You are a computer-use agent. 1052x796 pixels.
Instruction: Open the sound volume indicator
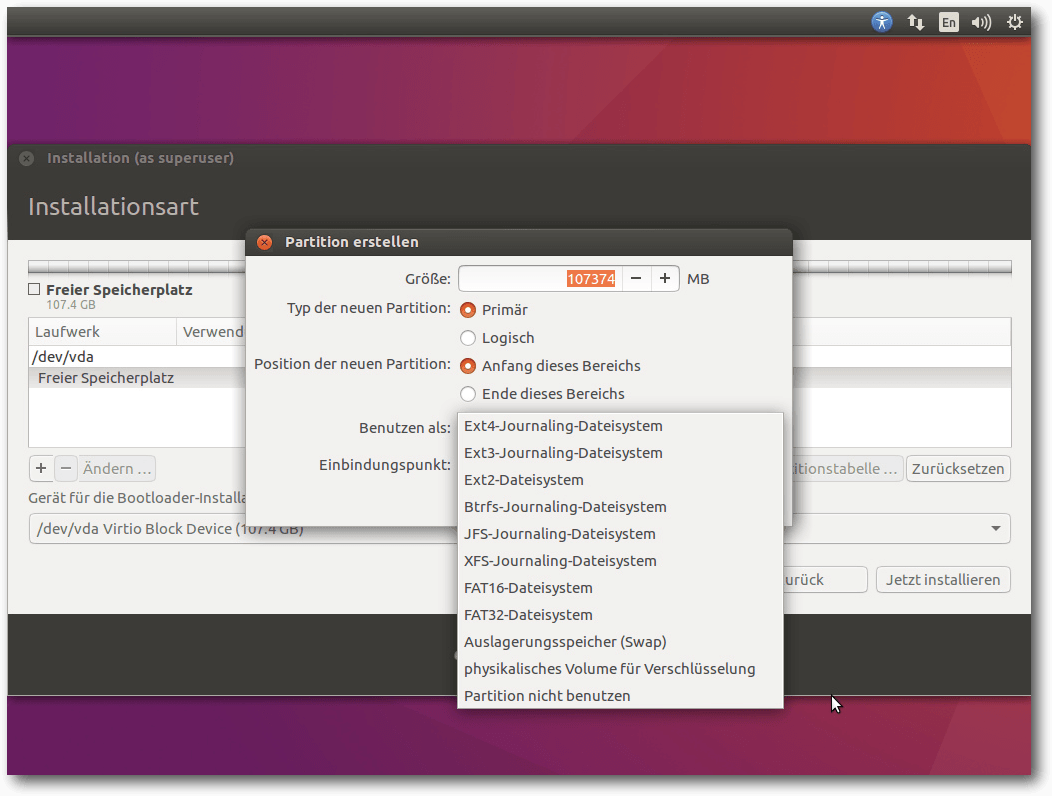981,22
